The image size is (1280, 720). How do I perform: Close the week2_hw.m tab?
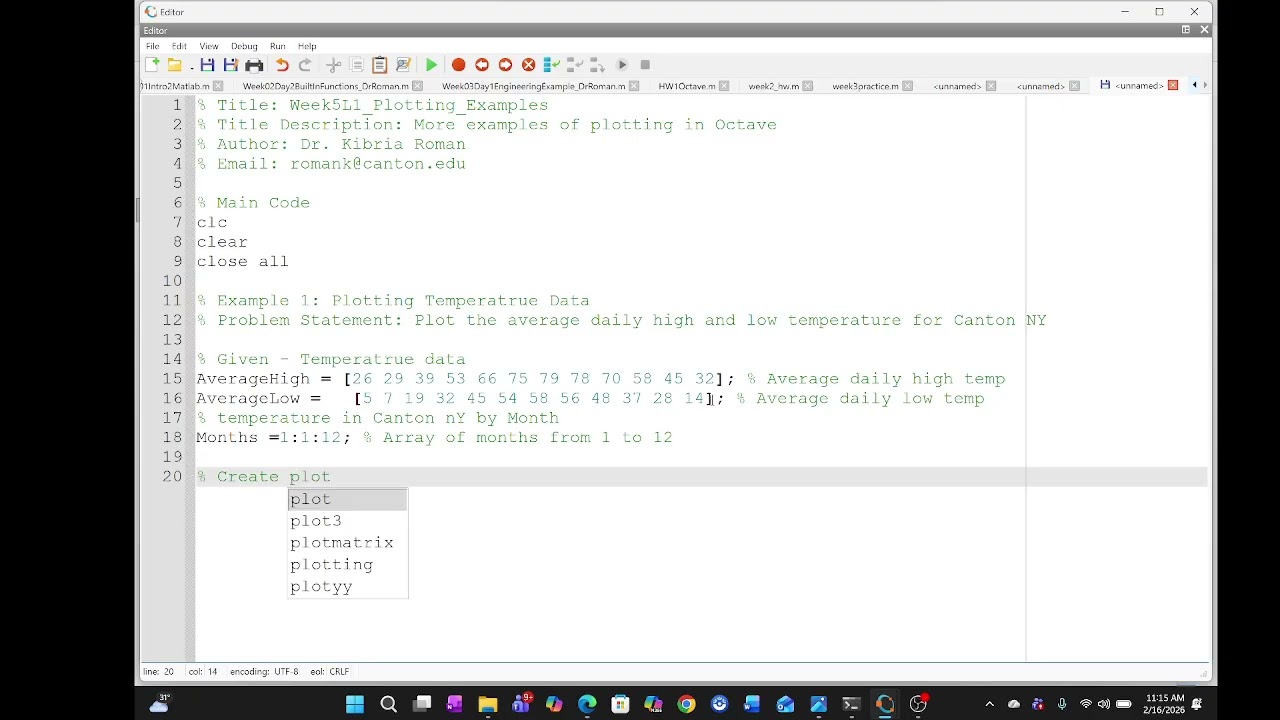click(x=808, y=86)
